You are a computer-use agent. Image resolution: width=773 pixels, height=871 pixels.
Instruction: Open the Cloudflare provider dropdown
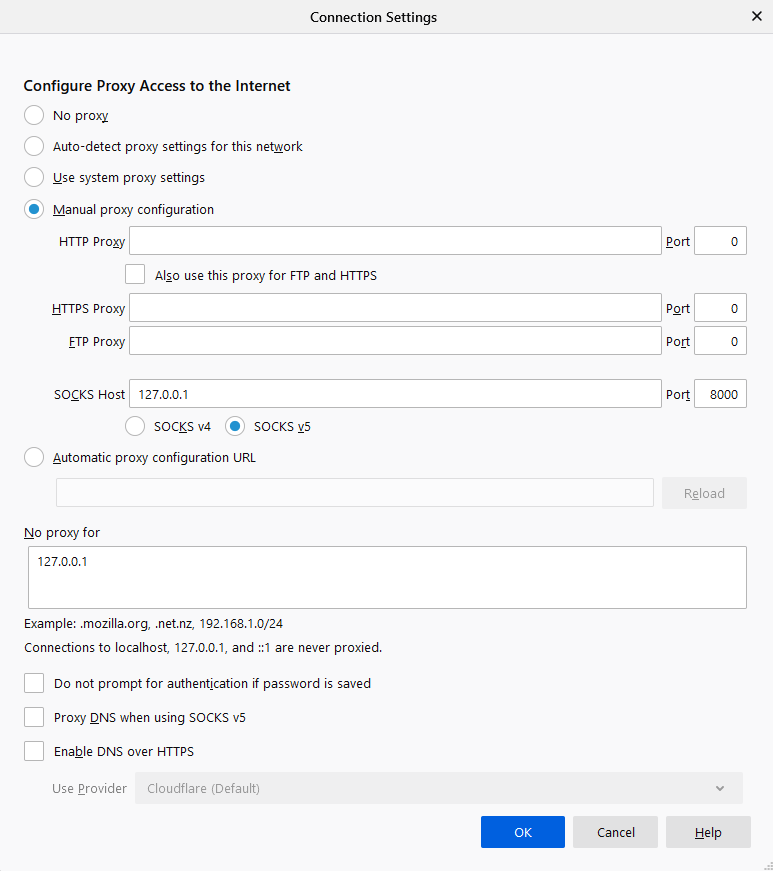tap(438, 788)
